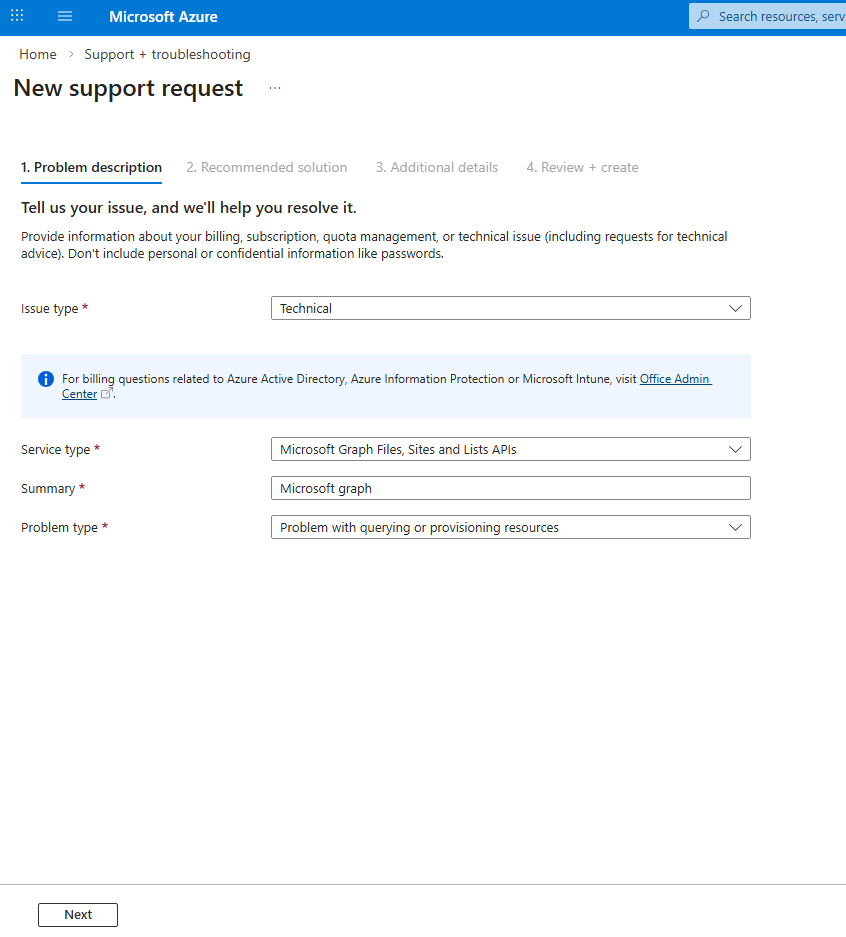Click the Summary label

point(48,489)
